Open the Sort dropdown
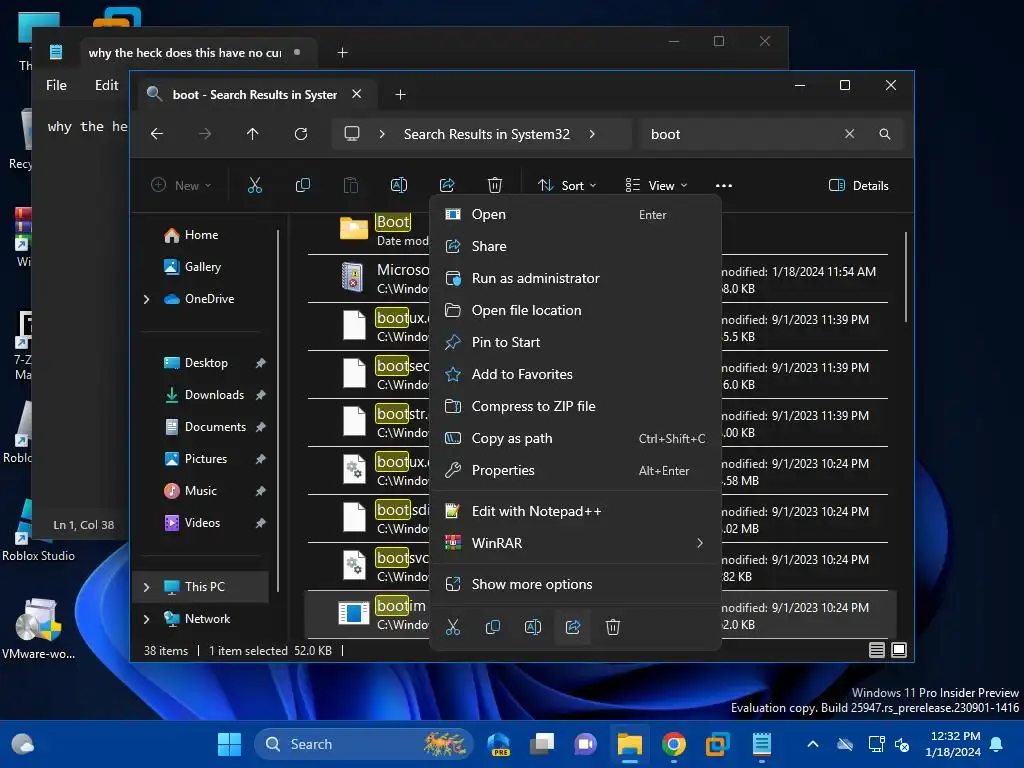Viewport: 1024px width, 768px height. click(567, 185)
